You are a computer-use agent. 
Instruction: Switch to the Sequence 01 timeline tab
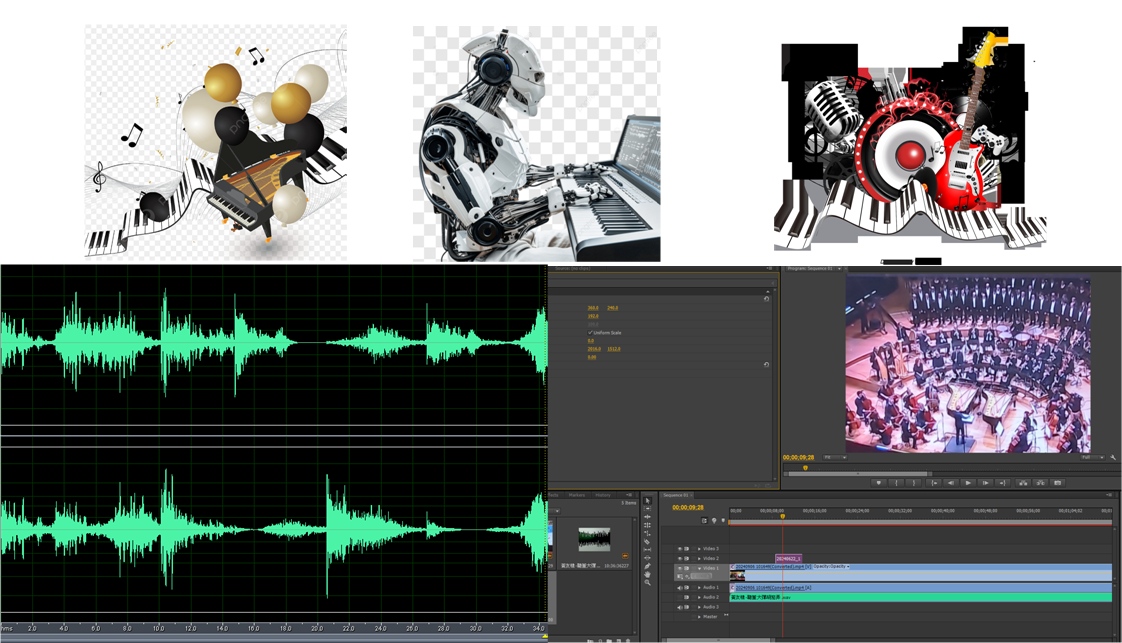(x=676, y=495)
